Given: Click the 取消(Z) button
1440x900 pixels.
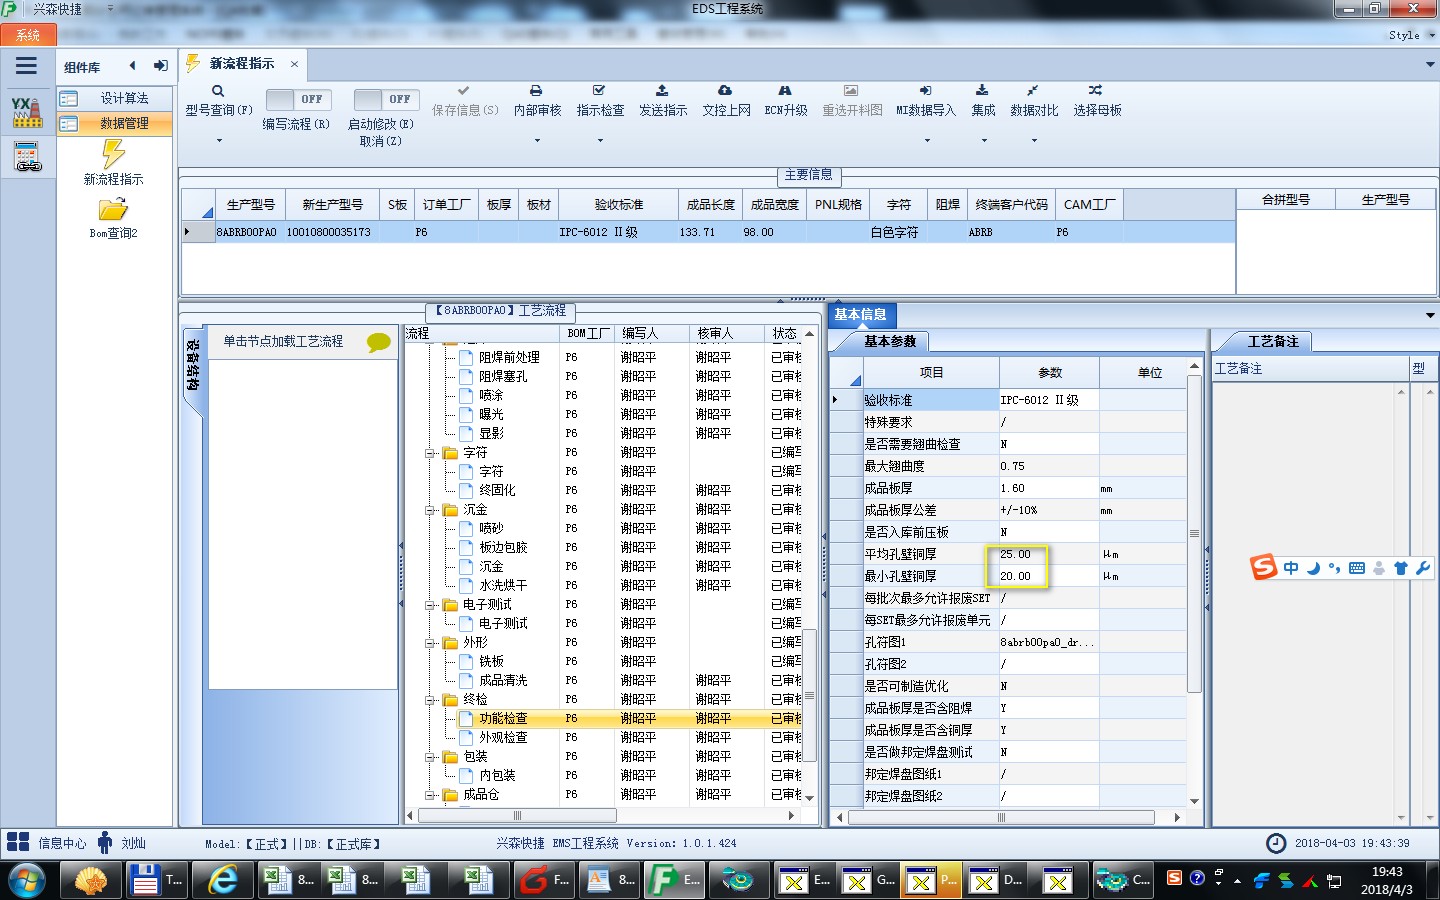Looking at the screenshot, I should point(380,141).
